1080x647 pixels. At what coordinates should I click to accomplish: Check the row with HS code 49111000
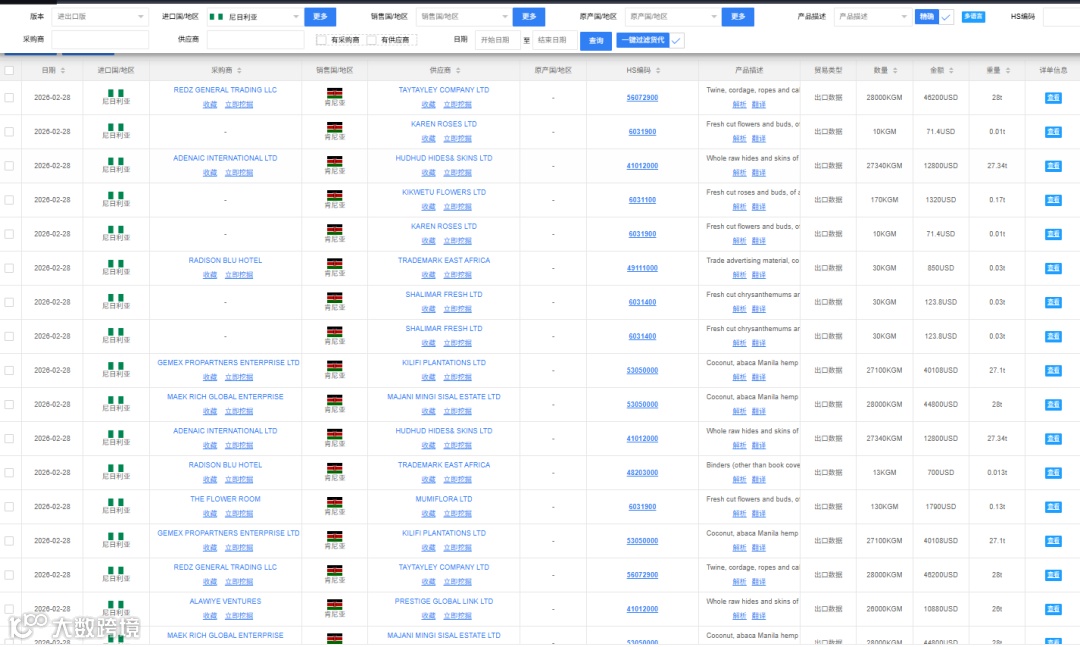click(x=9, y=268)
